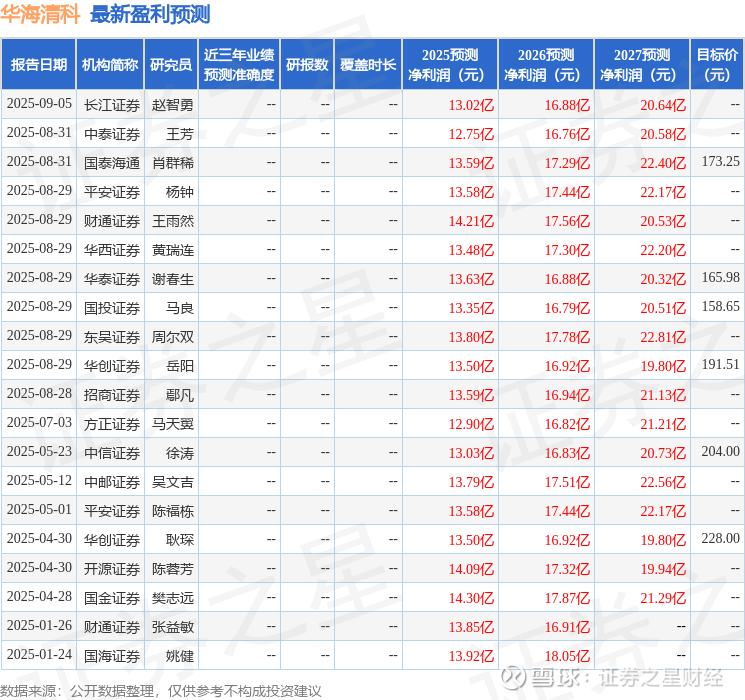Select the 国泰海通 institution cell
Screen dimensions: 745x700
[x=112, y=163]
